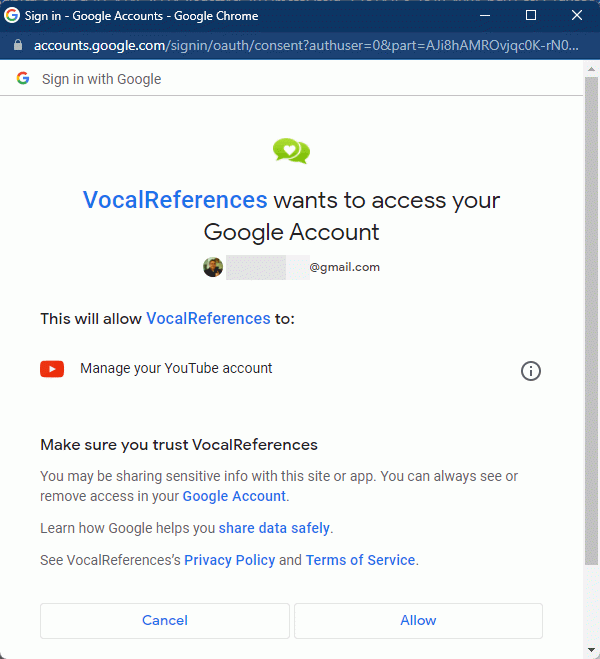Open the Terms of Service link
Screen dimensions: 600x659
click(x=360, y=560)
